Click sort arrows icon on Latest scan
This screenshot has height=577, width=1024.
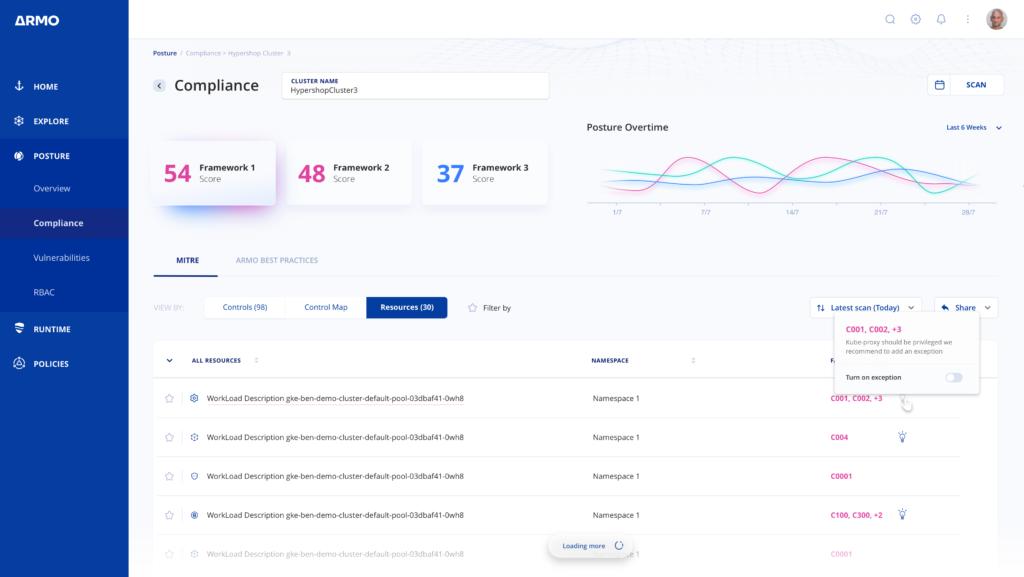pos(820,307)
